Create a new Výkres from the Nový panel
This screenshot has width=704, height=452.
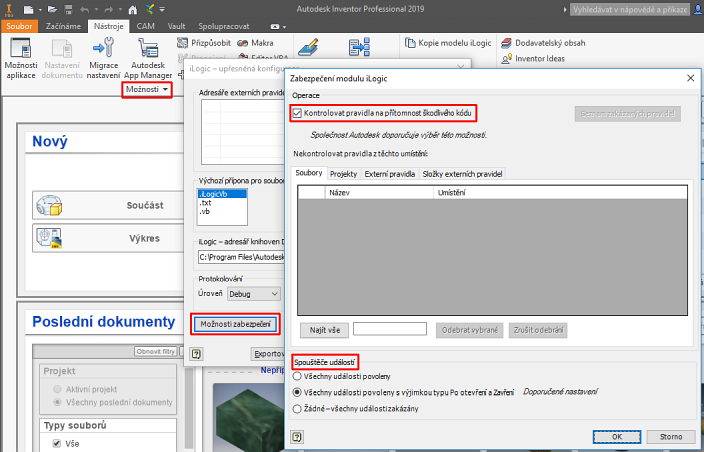(108, 238)
